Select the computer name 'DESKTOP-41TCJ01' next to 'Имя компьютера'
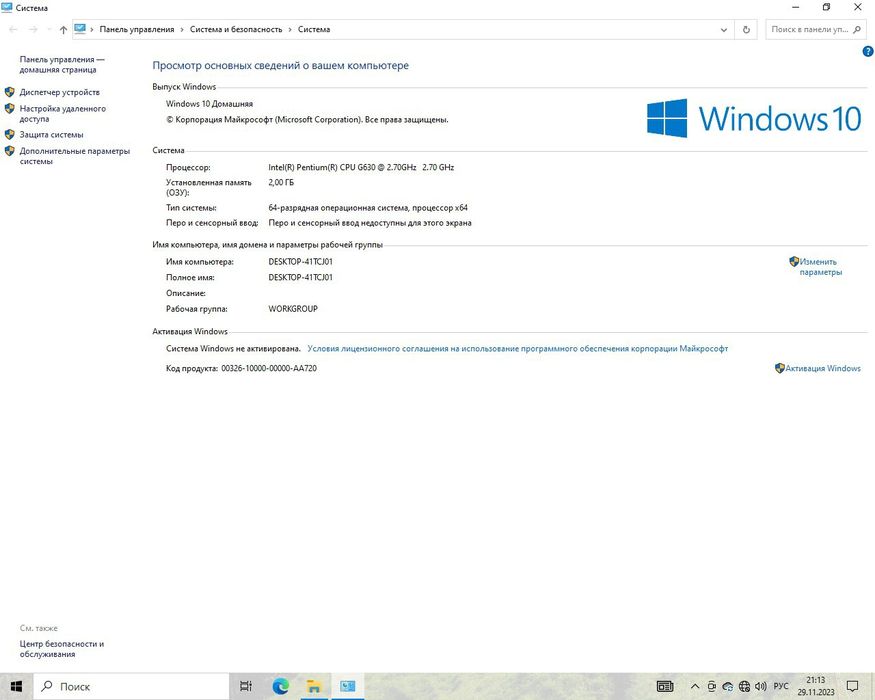The image size is (875, 700). [300, 262]
